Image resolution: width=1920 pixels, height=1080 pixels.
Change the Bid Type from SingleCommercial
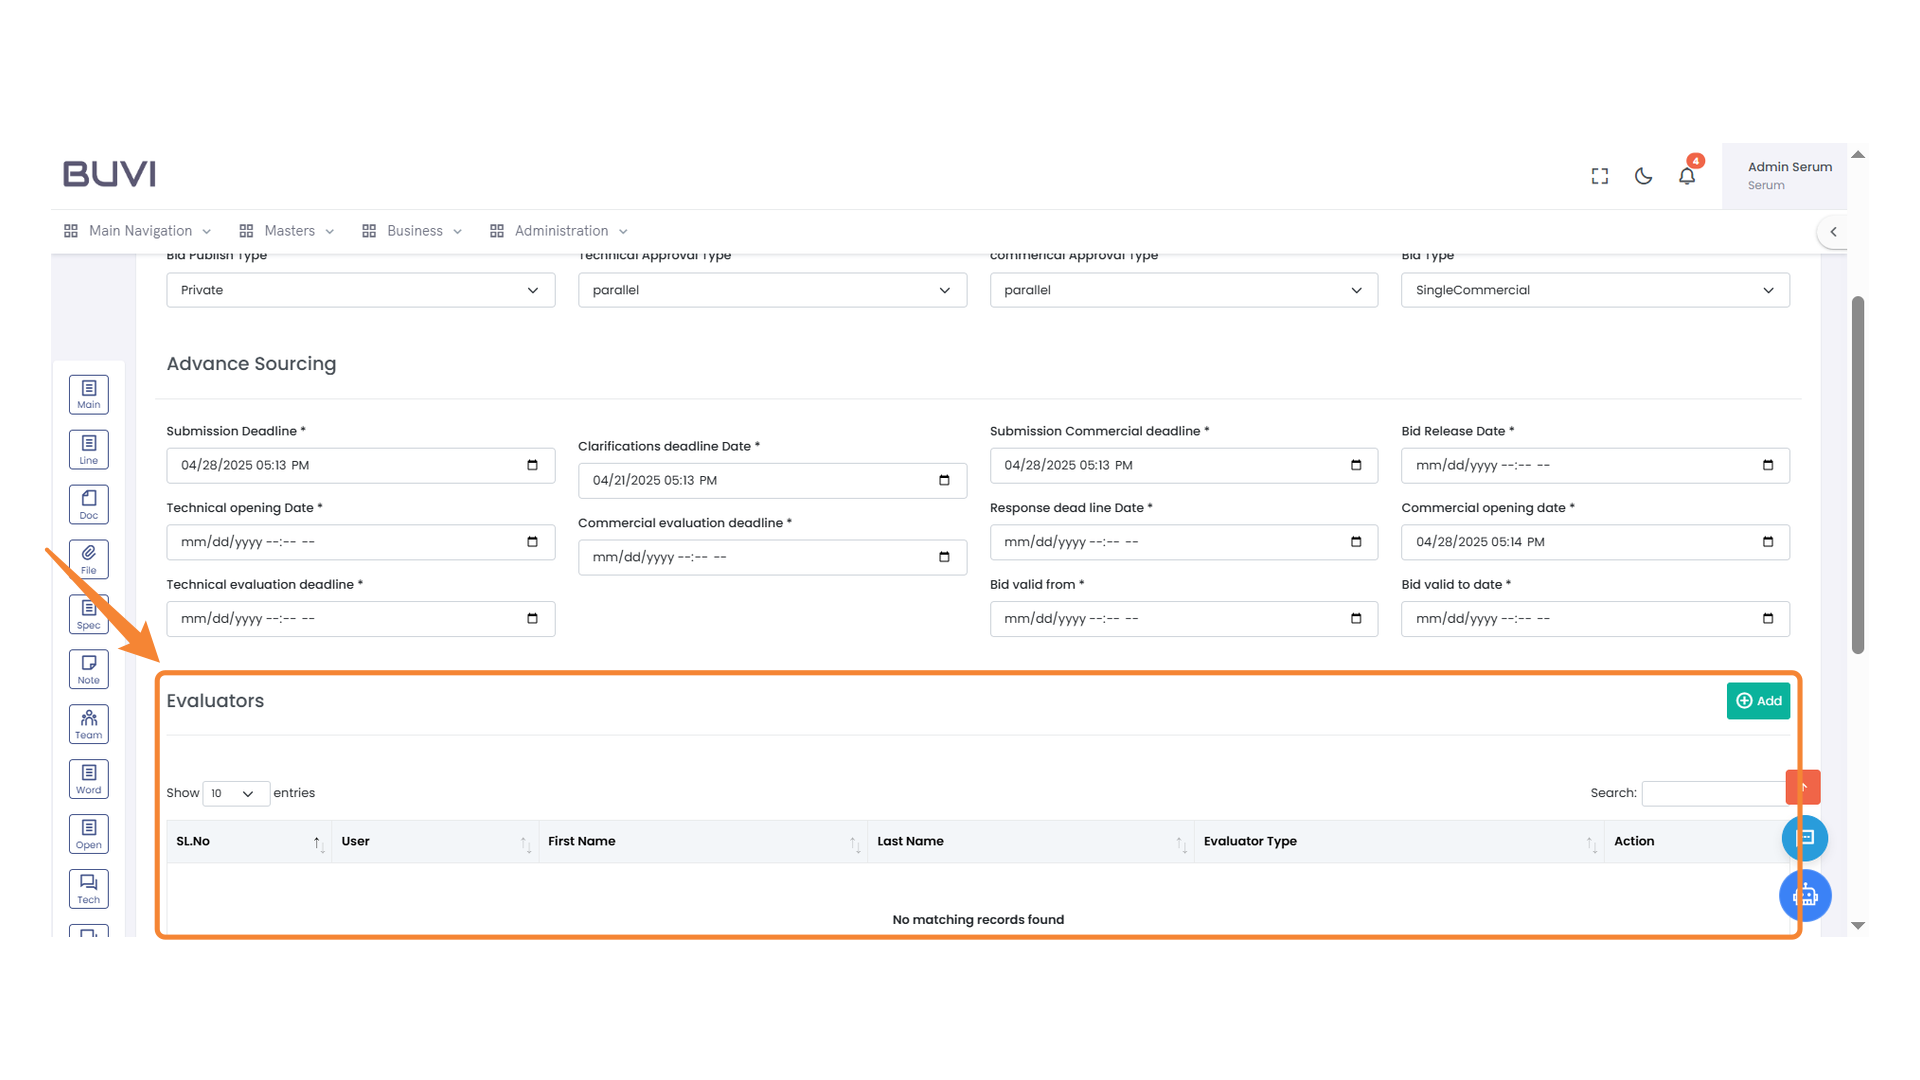(x=1594, y=290)
